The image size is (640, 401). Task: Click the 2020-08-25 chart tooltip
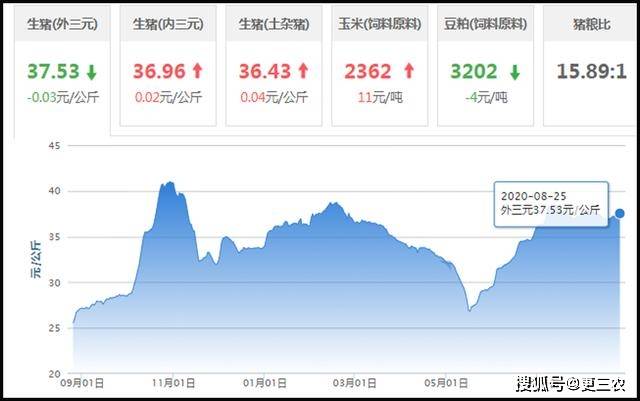[x=551, y=204]
